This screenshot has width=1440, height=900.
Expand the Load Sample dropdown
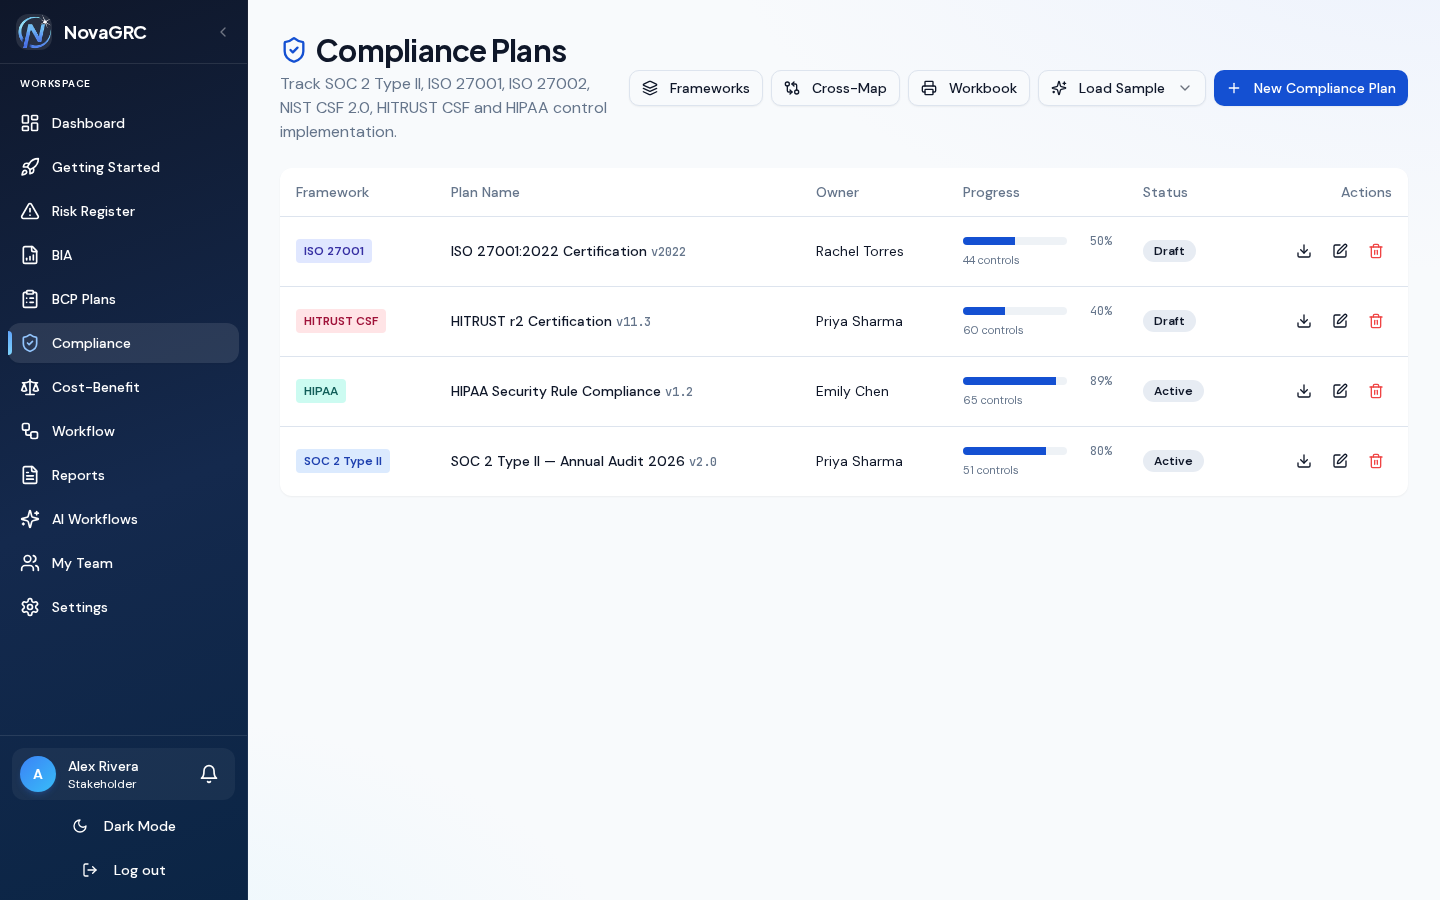[x=1122, y=88]
